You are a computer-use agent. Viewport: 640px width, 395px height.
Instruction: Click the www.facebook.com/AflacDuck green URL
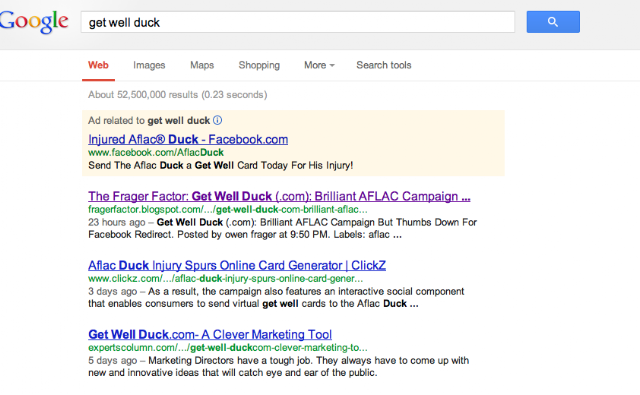pos(156,153)
